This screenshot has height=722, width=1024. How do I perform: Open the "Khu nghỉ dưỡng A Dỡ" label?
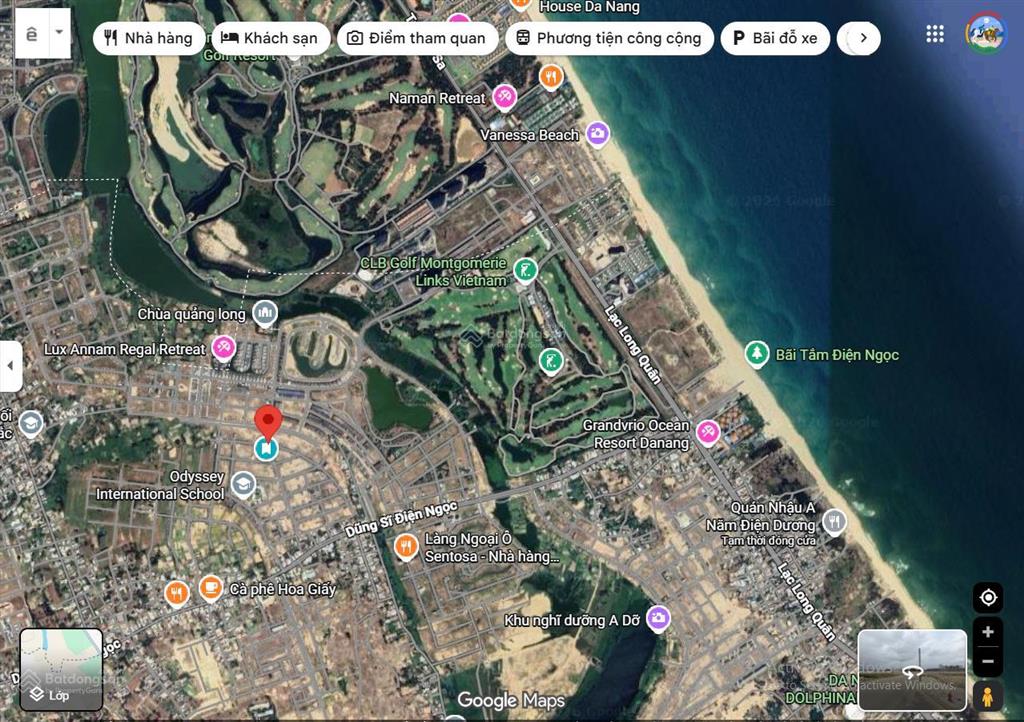(572, 620)
